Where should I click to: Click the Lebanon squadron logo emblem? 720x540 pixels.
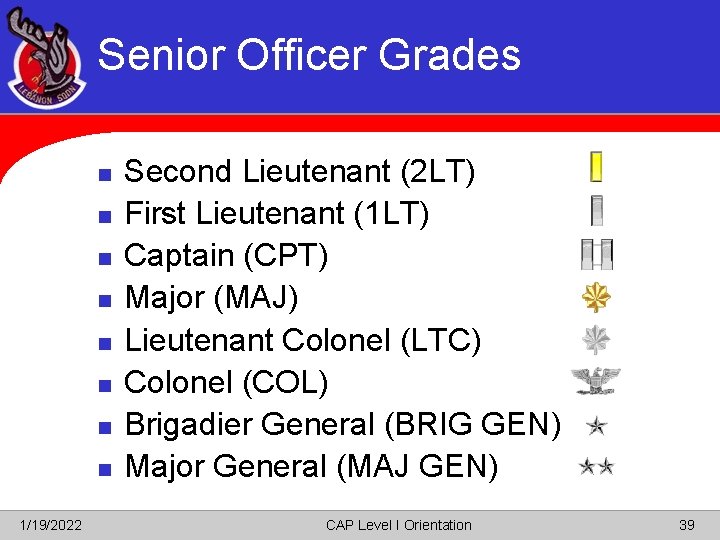46,63
